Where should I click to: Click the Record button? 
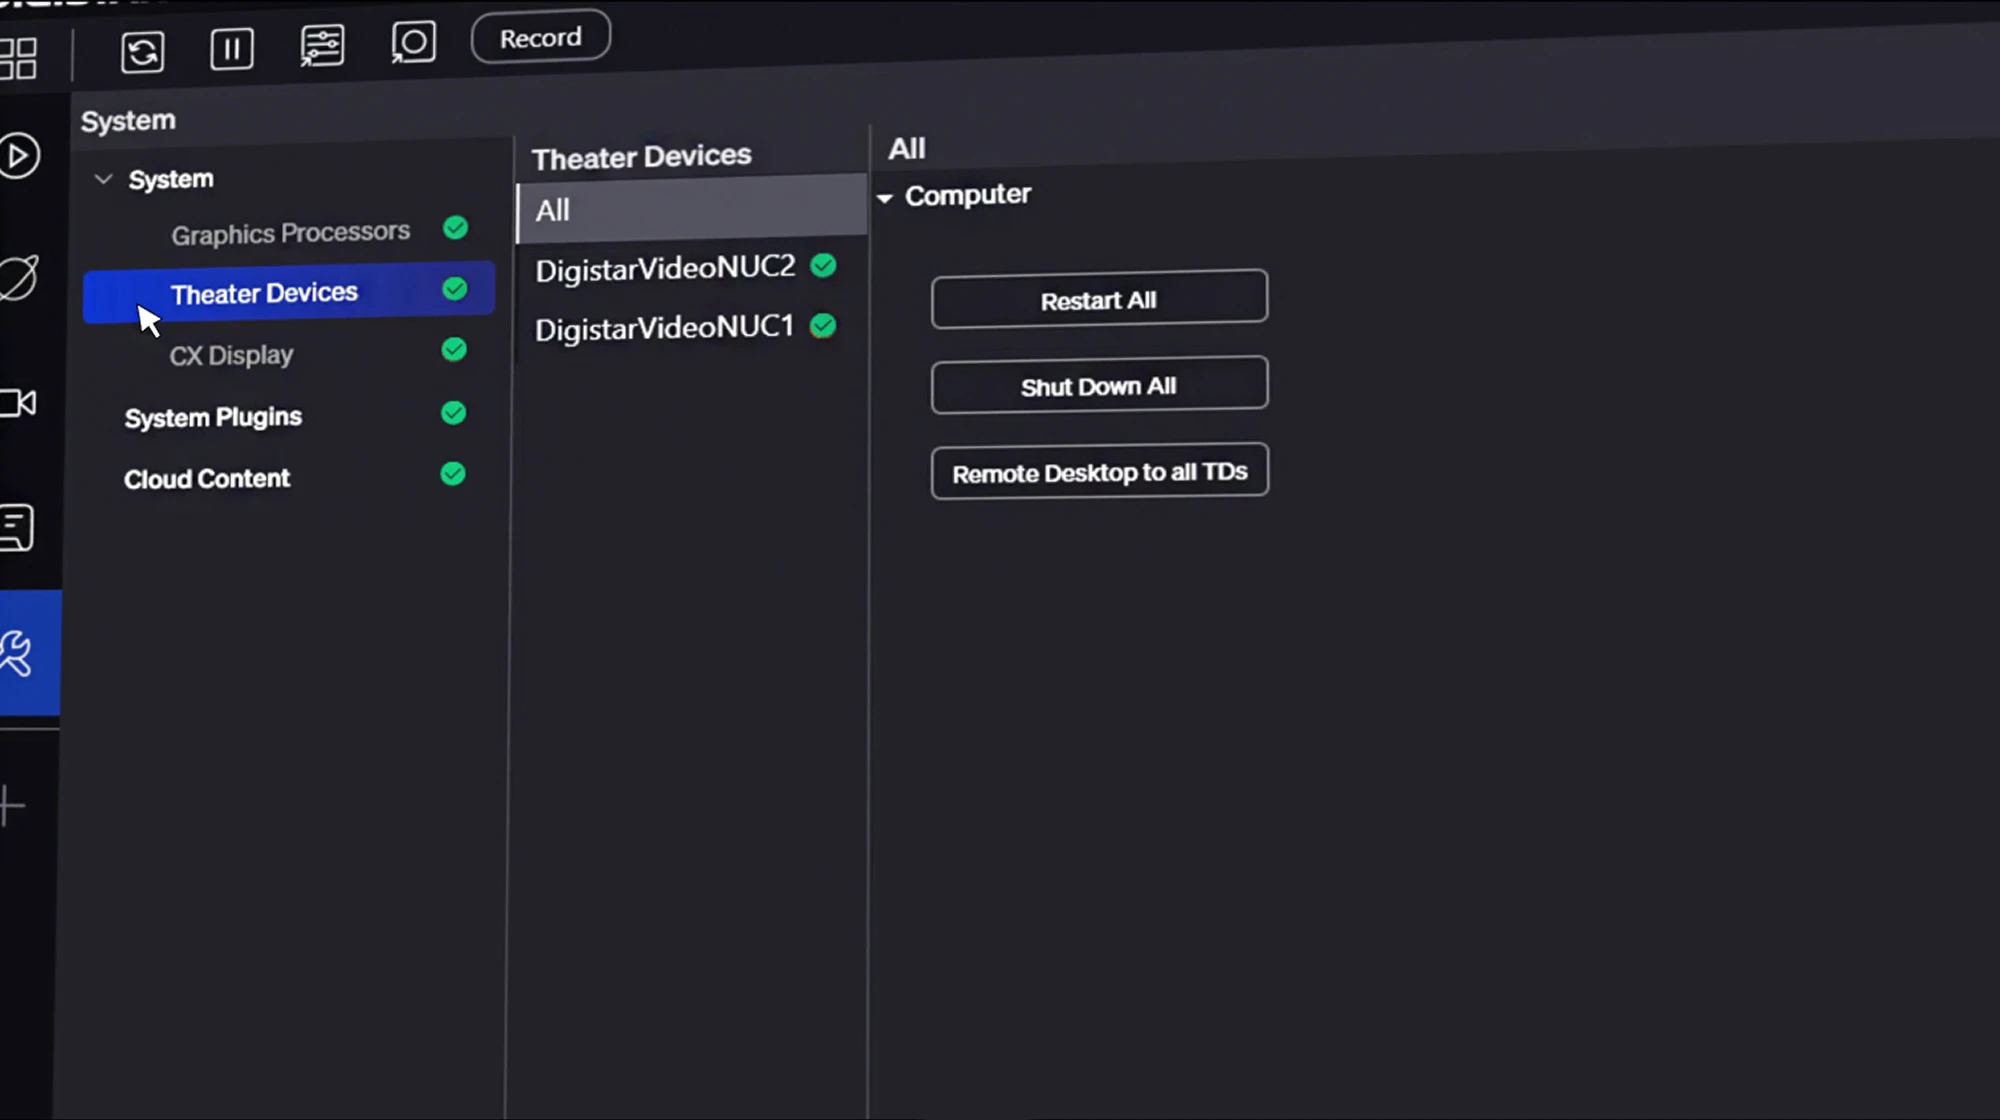540,38
